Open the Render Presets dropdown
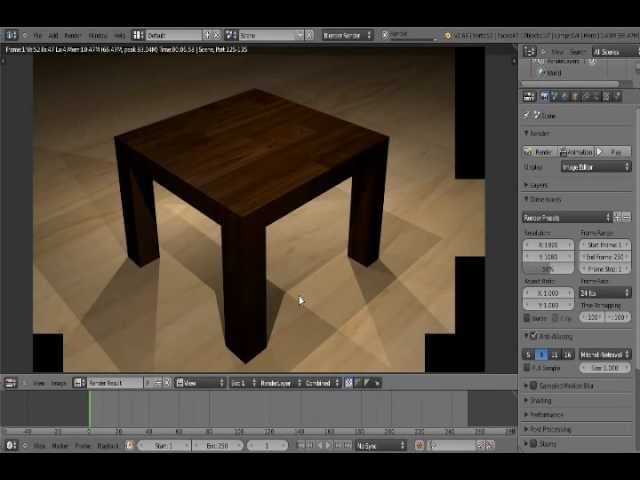Screen dimensions: 640x480 tap(566, 218)
